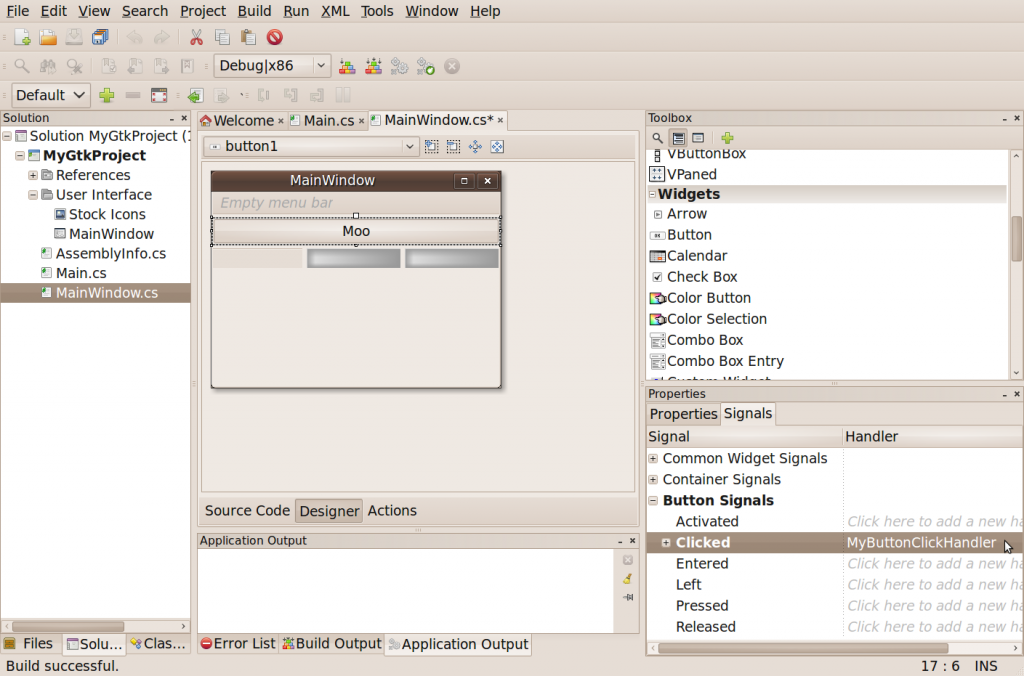The width and height of the screenshot is (1024, 676).
Task: Expand Container Signals group
Action: pyautogui.click(x=653, y=479)
